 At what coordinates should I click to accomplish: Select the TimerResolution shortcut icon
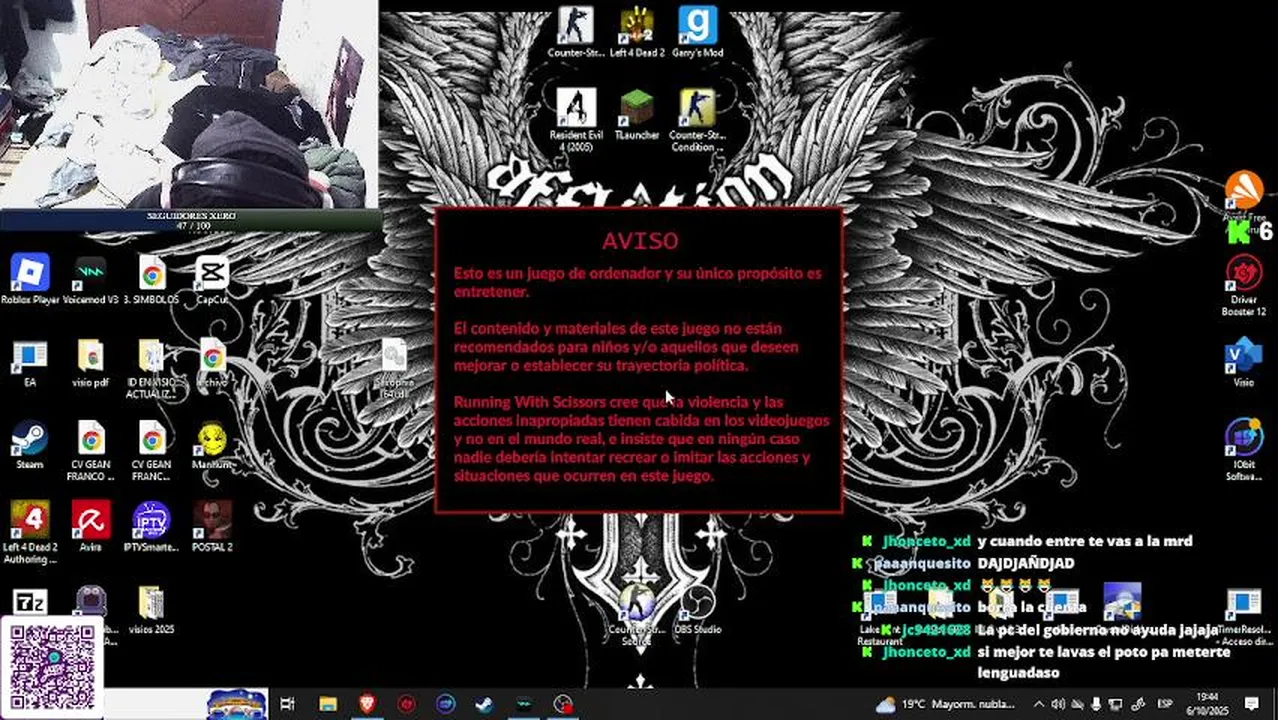tap(1244, 616)
